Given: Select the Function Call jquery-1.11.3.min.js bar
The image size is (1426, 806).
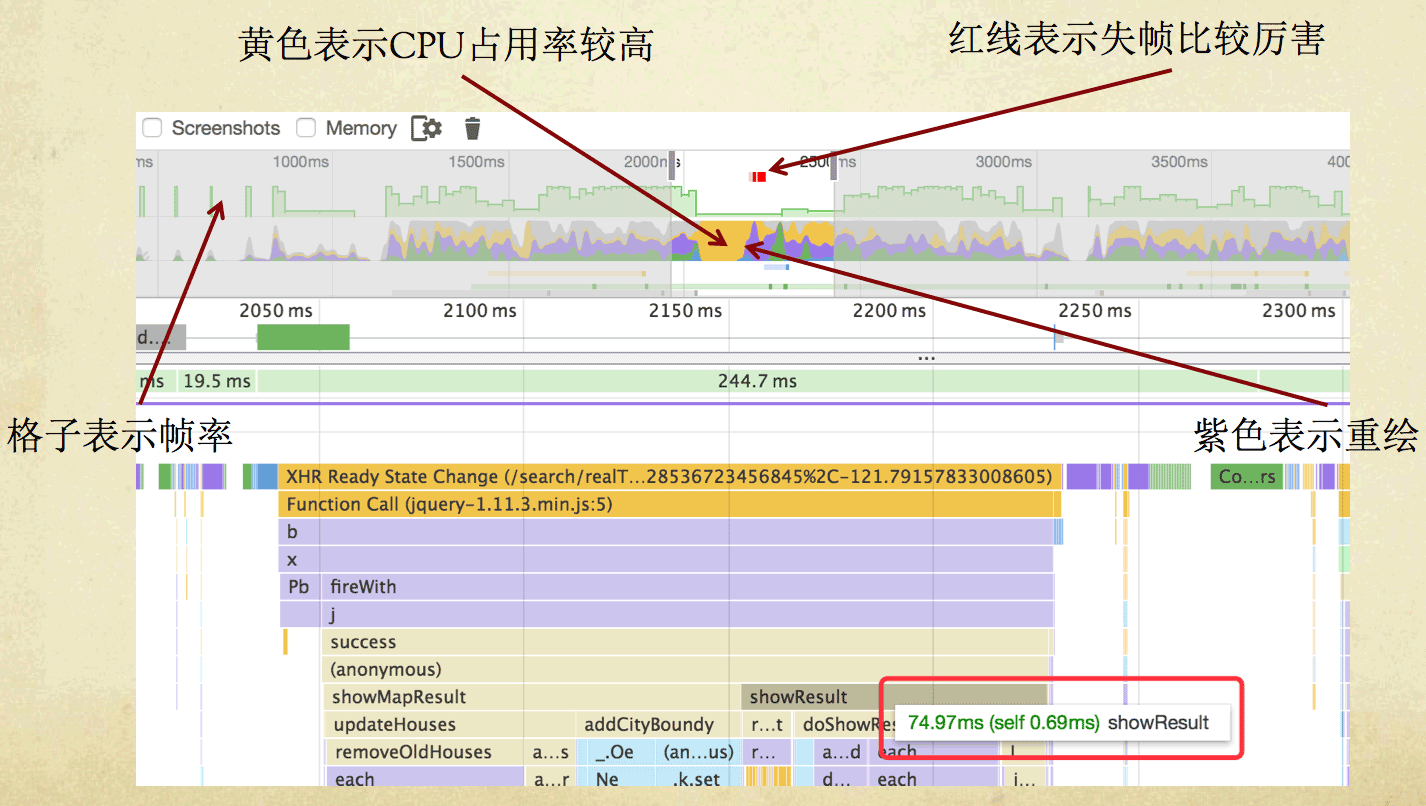Looking at the screenshot, I should (670, 504).
